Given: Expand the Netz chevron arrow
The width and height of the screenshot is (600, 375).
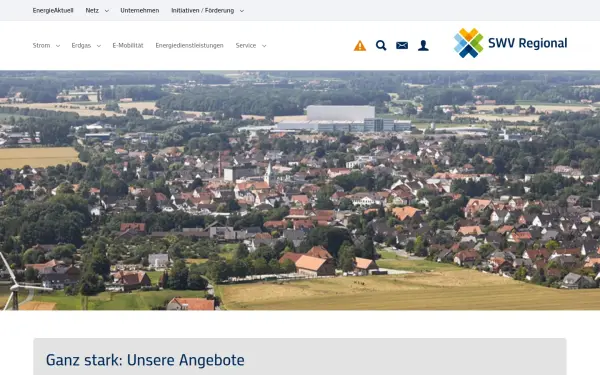Looking at the screenshot, I should (x=107, y=11).
